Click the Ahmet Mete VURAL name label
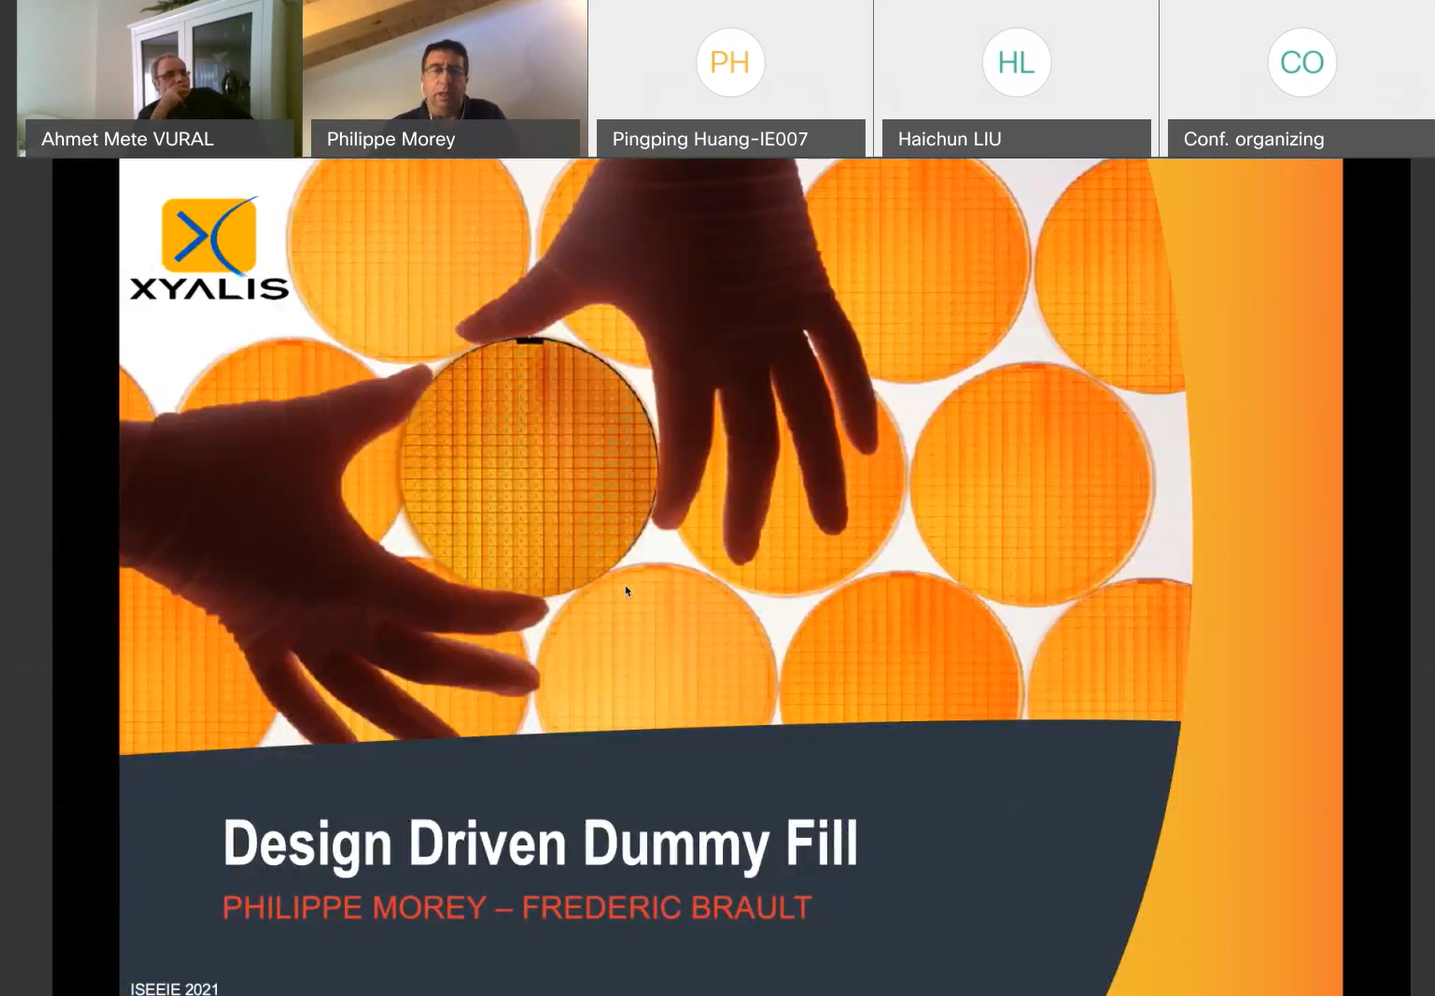The image size is (1435, 996). 127,139
